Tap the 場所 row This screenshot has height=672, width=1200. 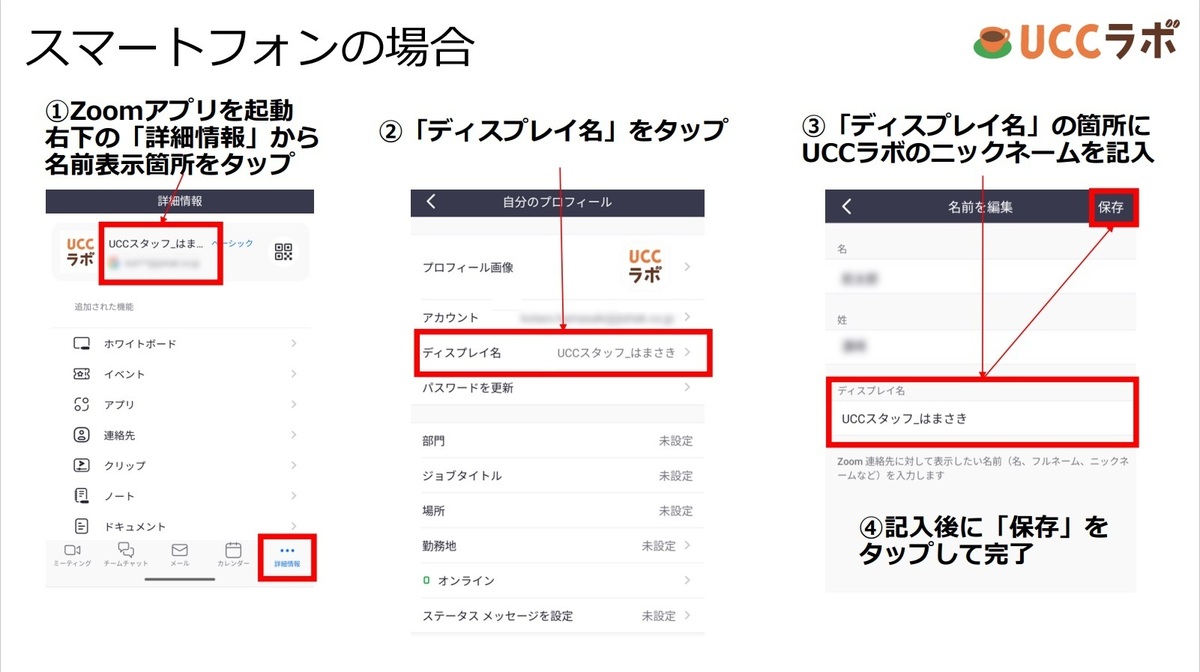point(557,511)
